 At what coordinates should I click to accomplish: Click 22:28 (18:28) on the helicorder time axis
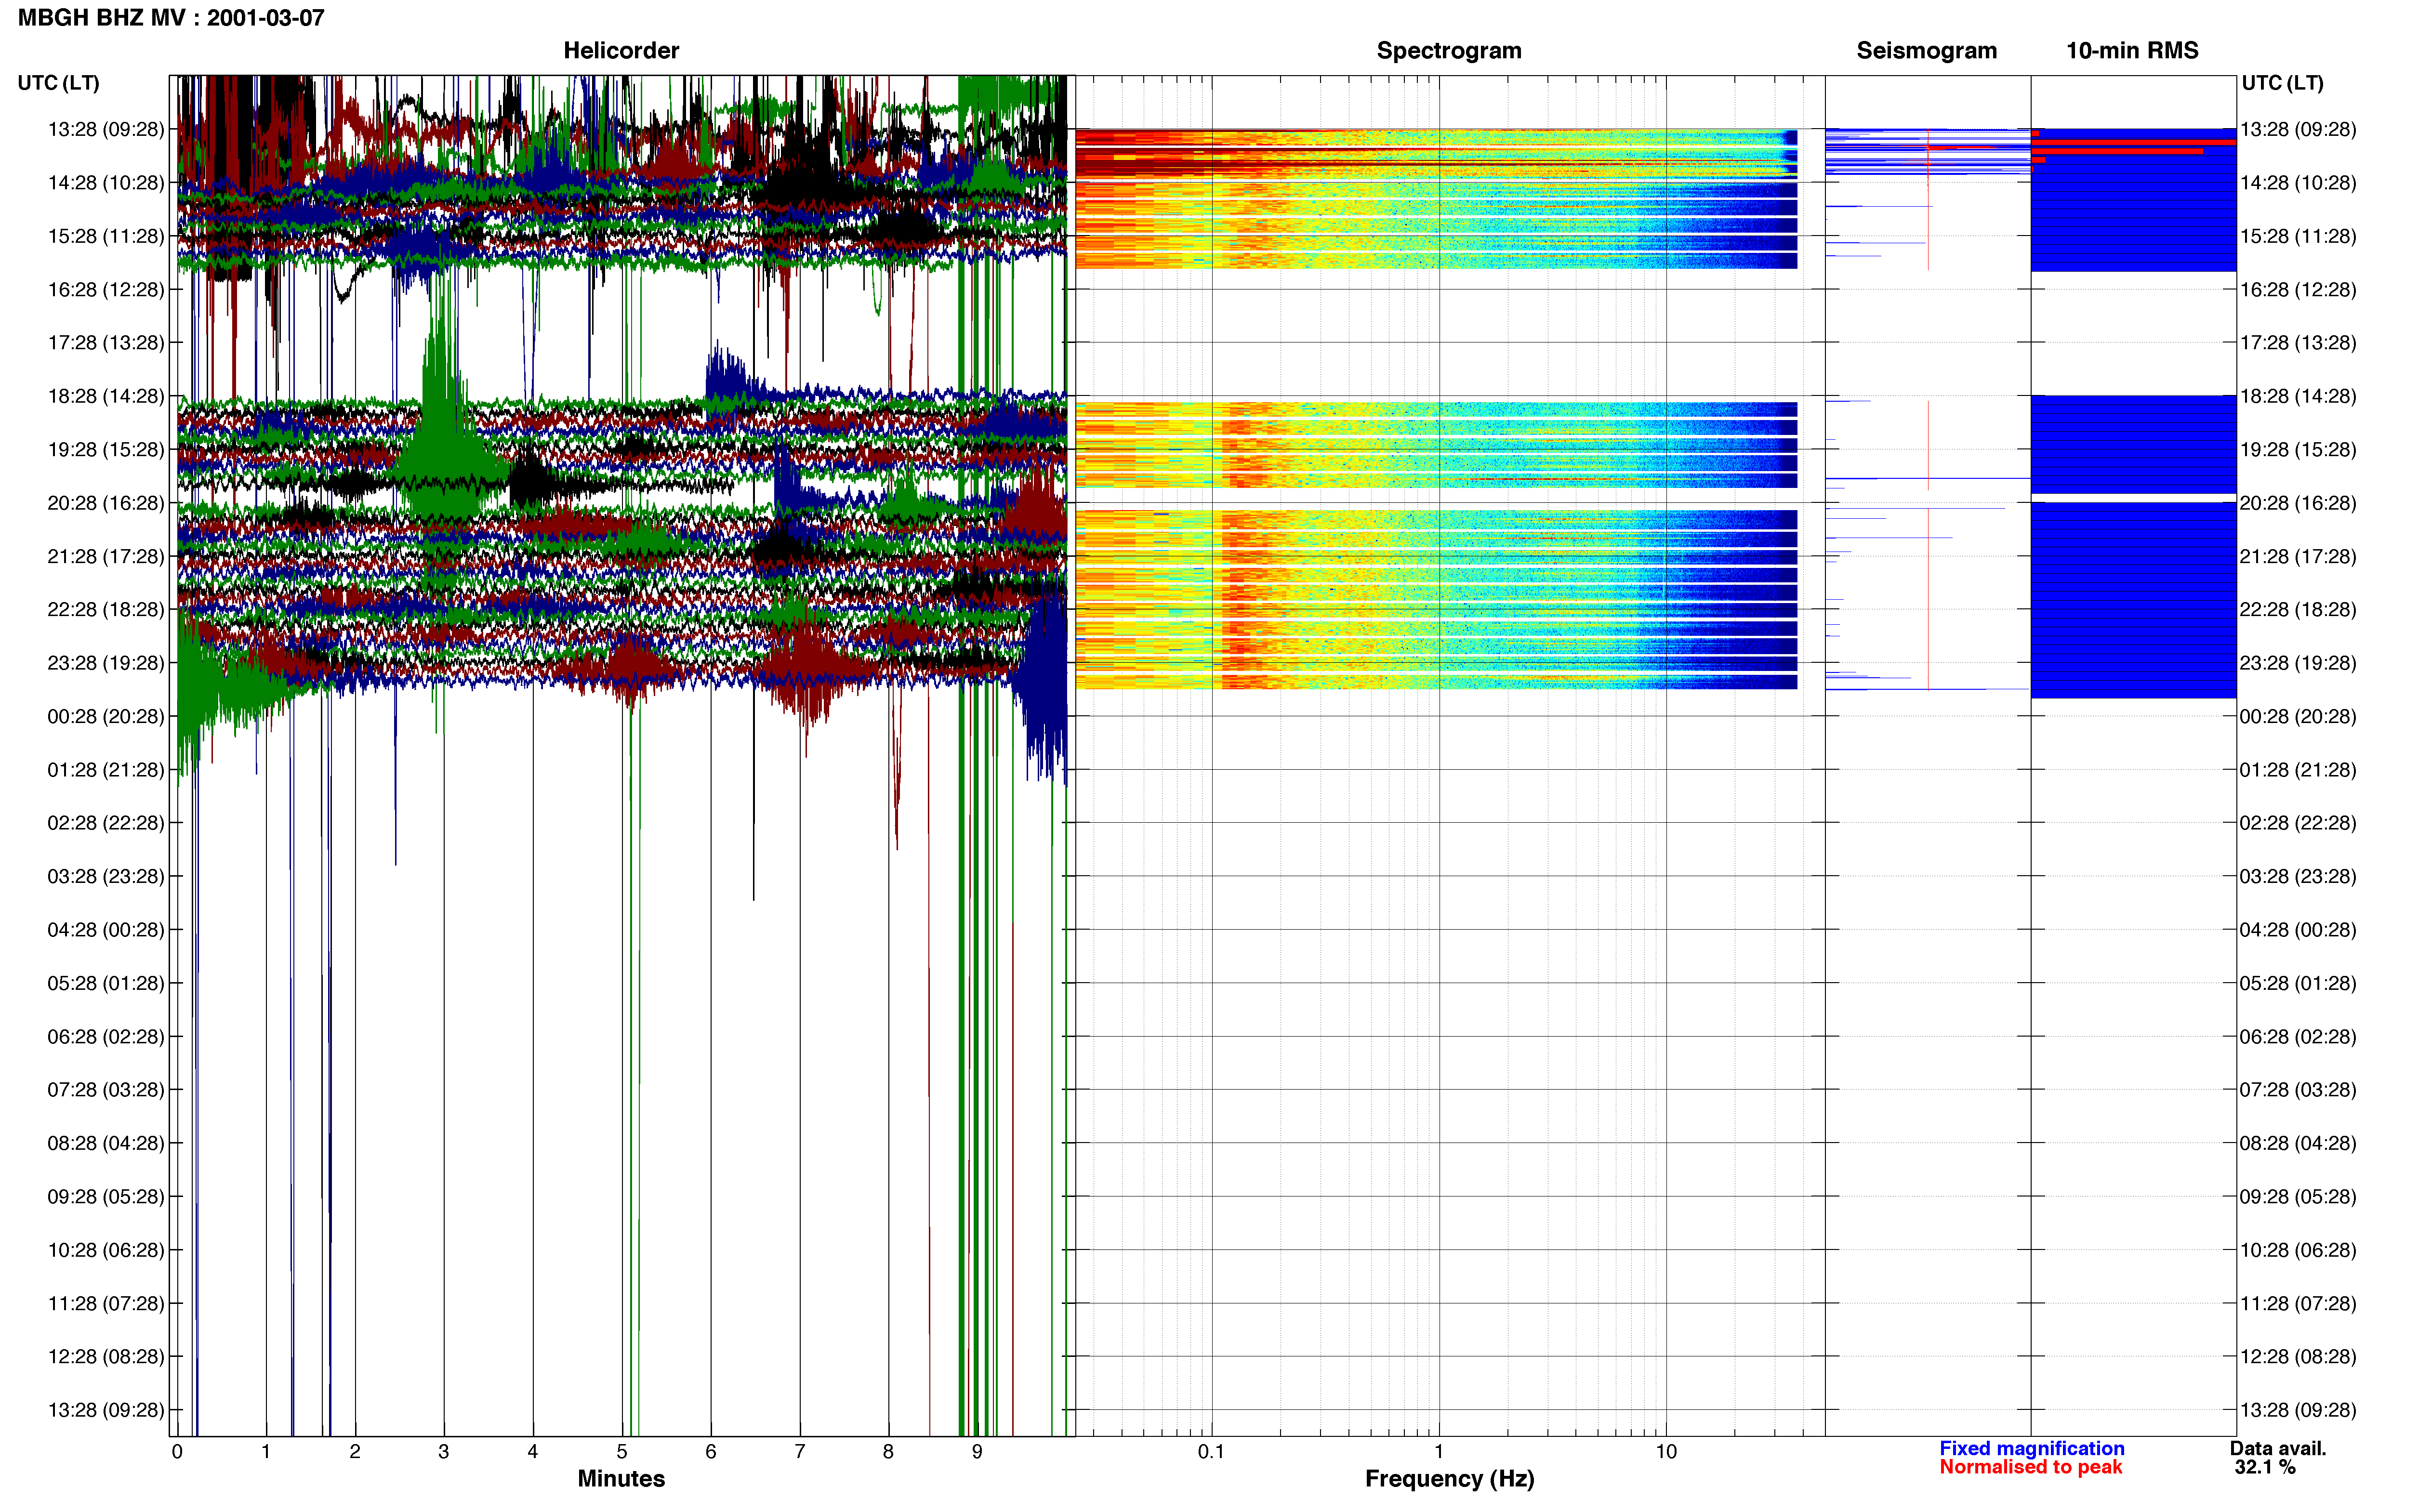106,610
